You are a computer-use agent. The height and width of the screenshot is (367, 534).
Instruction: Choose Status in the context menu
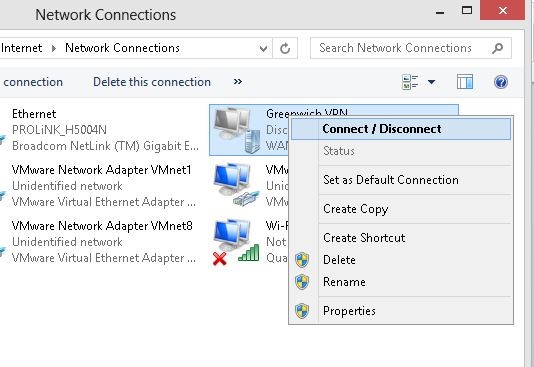point(401,151)
